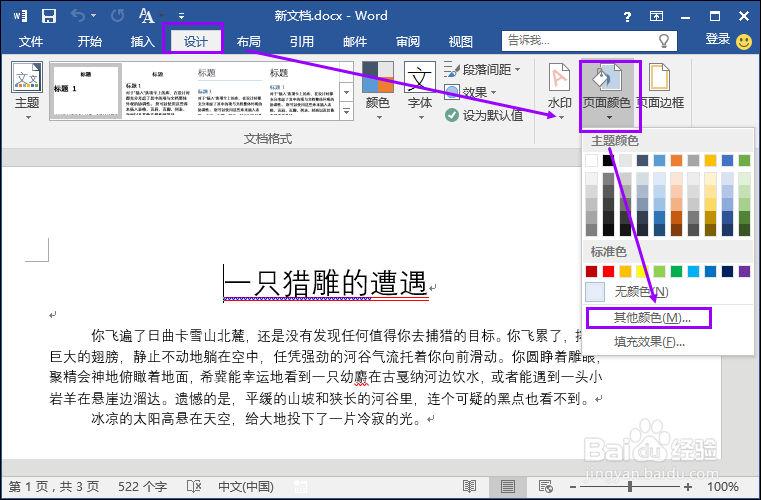The height and width of the screenshot is (500, 761).
Task: Select the first document format style thumbnail
Action: coord(86,91)
